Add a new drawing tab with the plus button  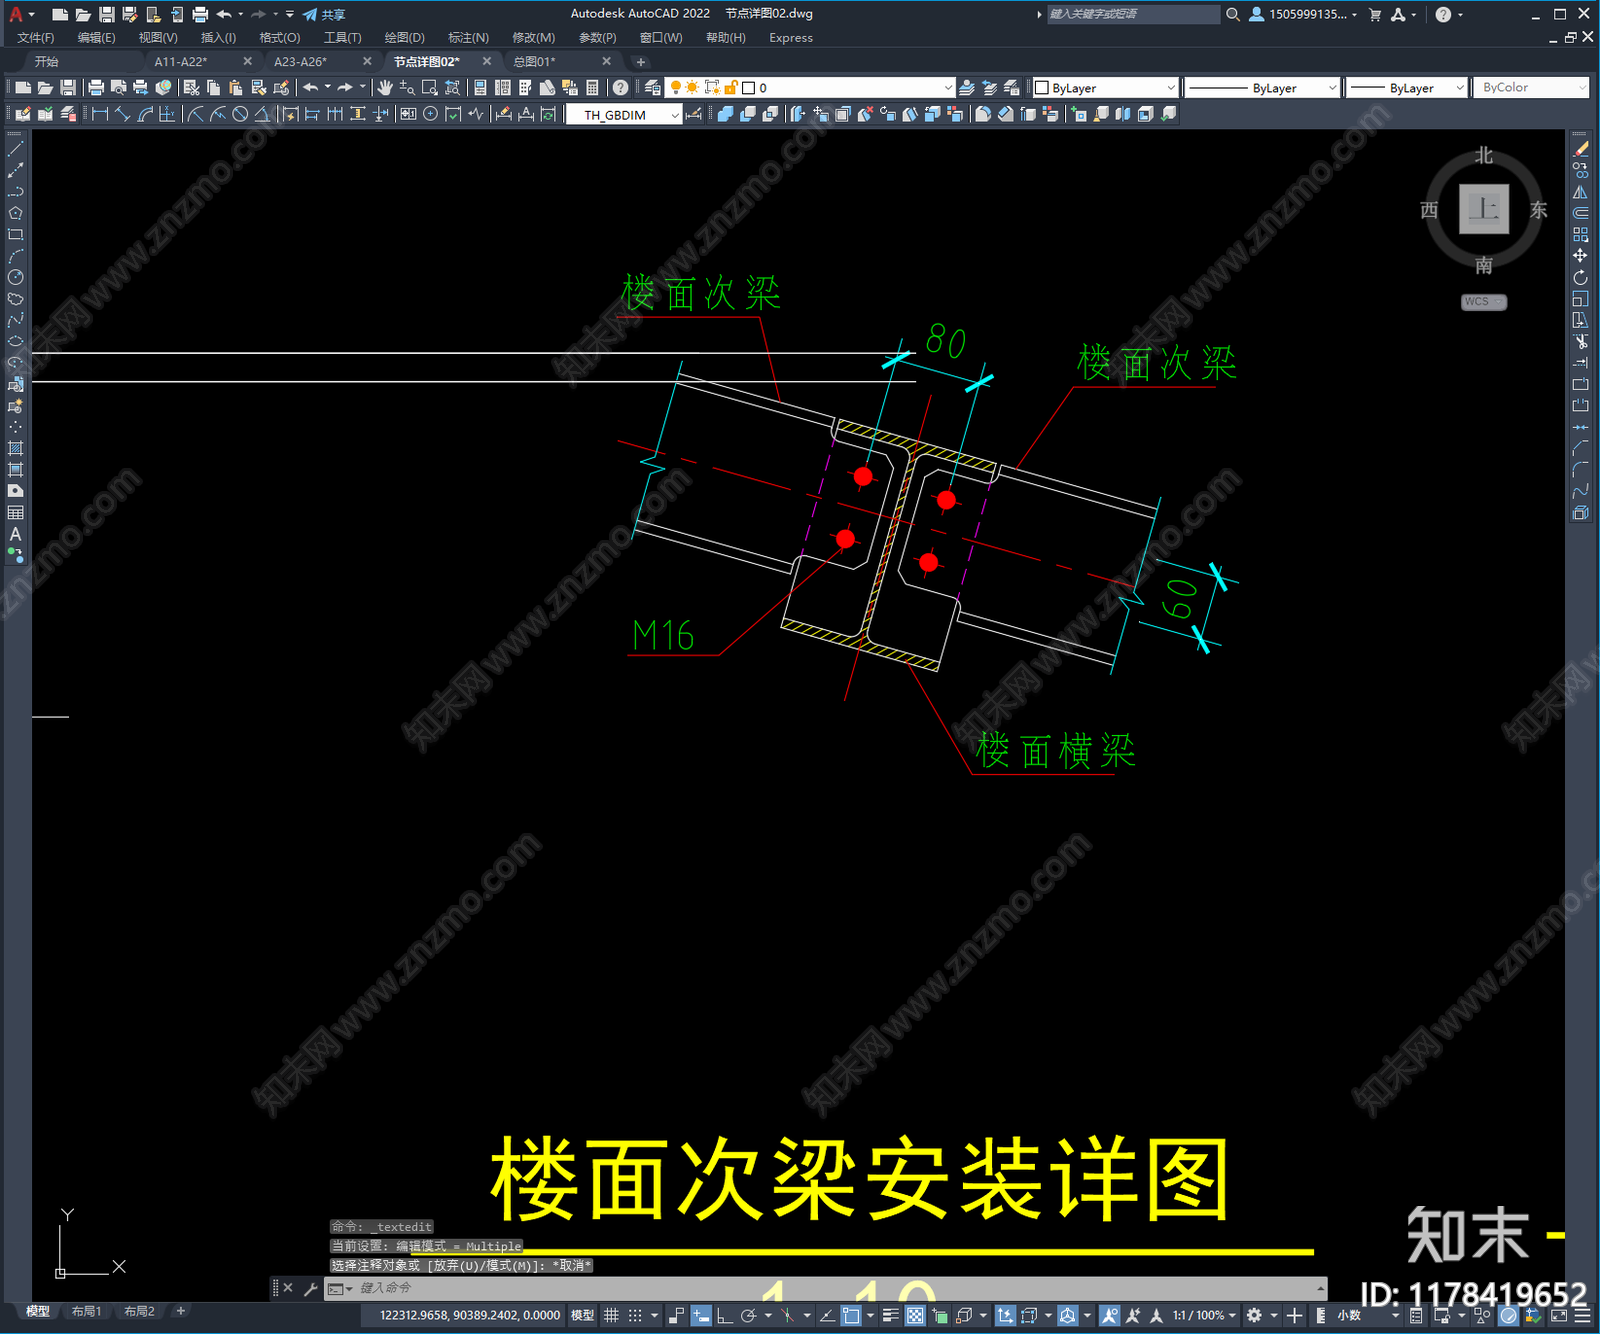pos(641,62)
